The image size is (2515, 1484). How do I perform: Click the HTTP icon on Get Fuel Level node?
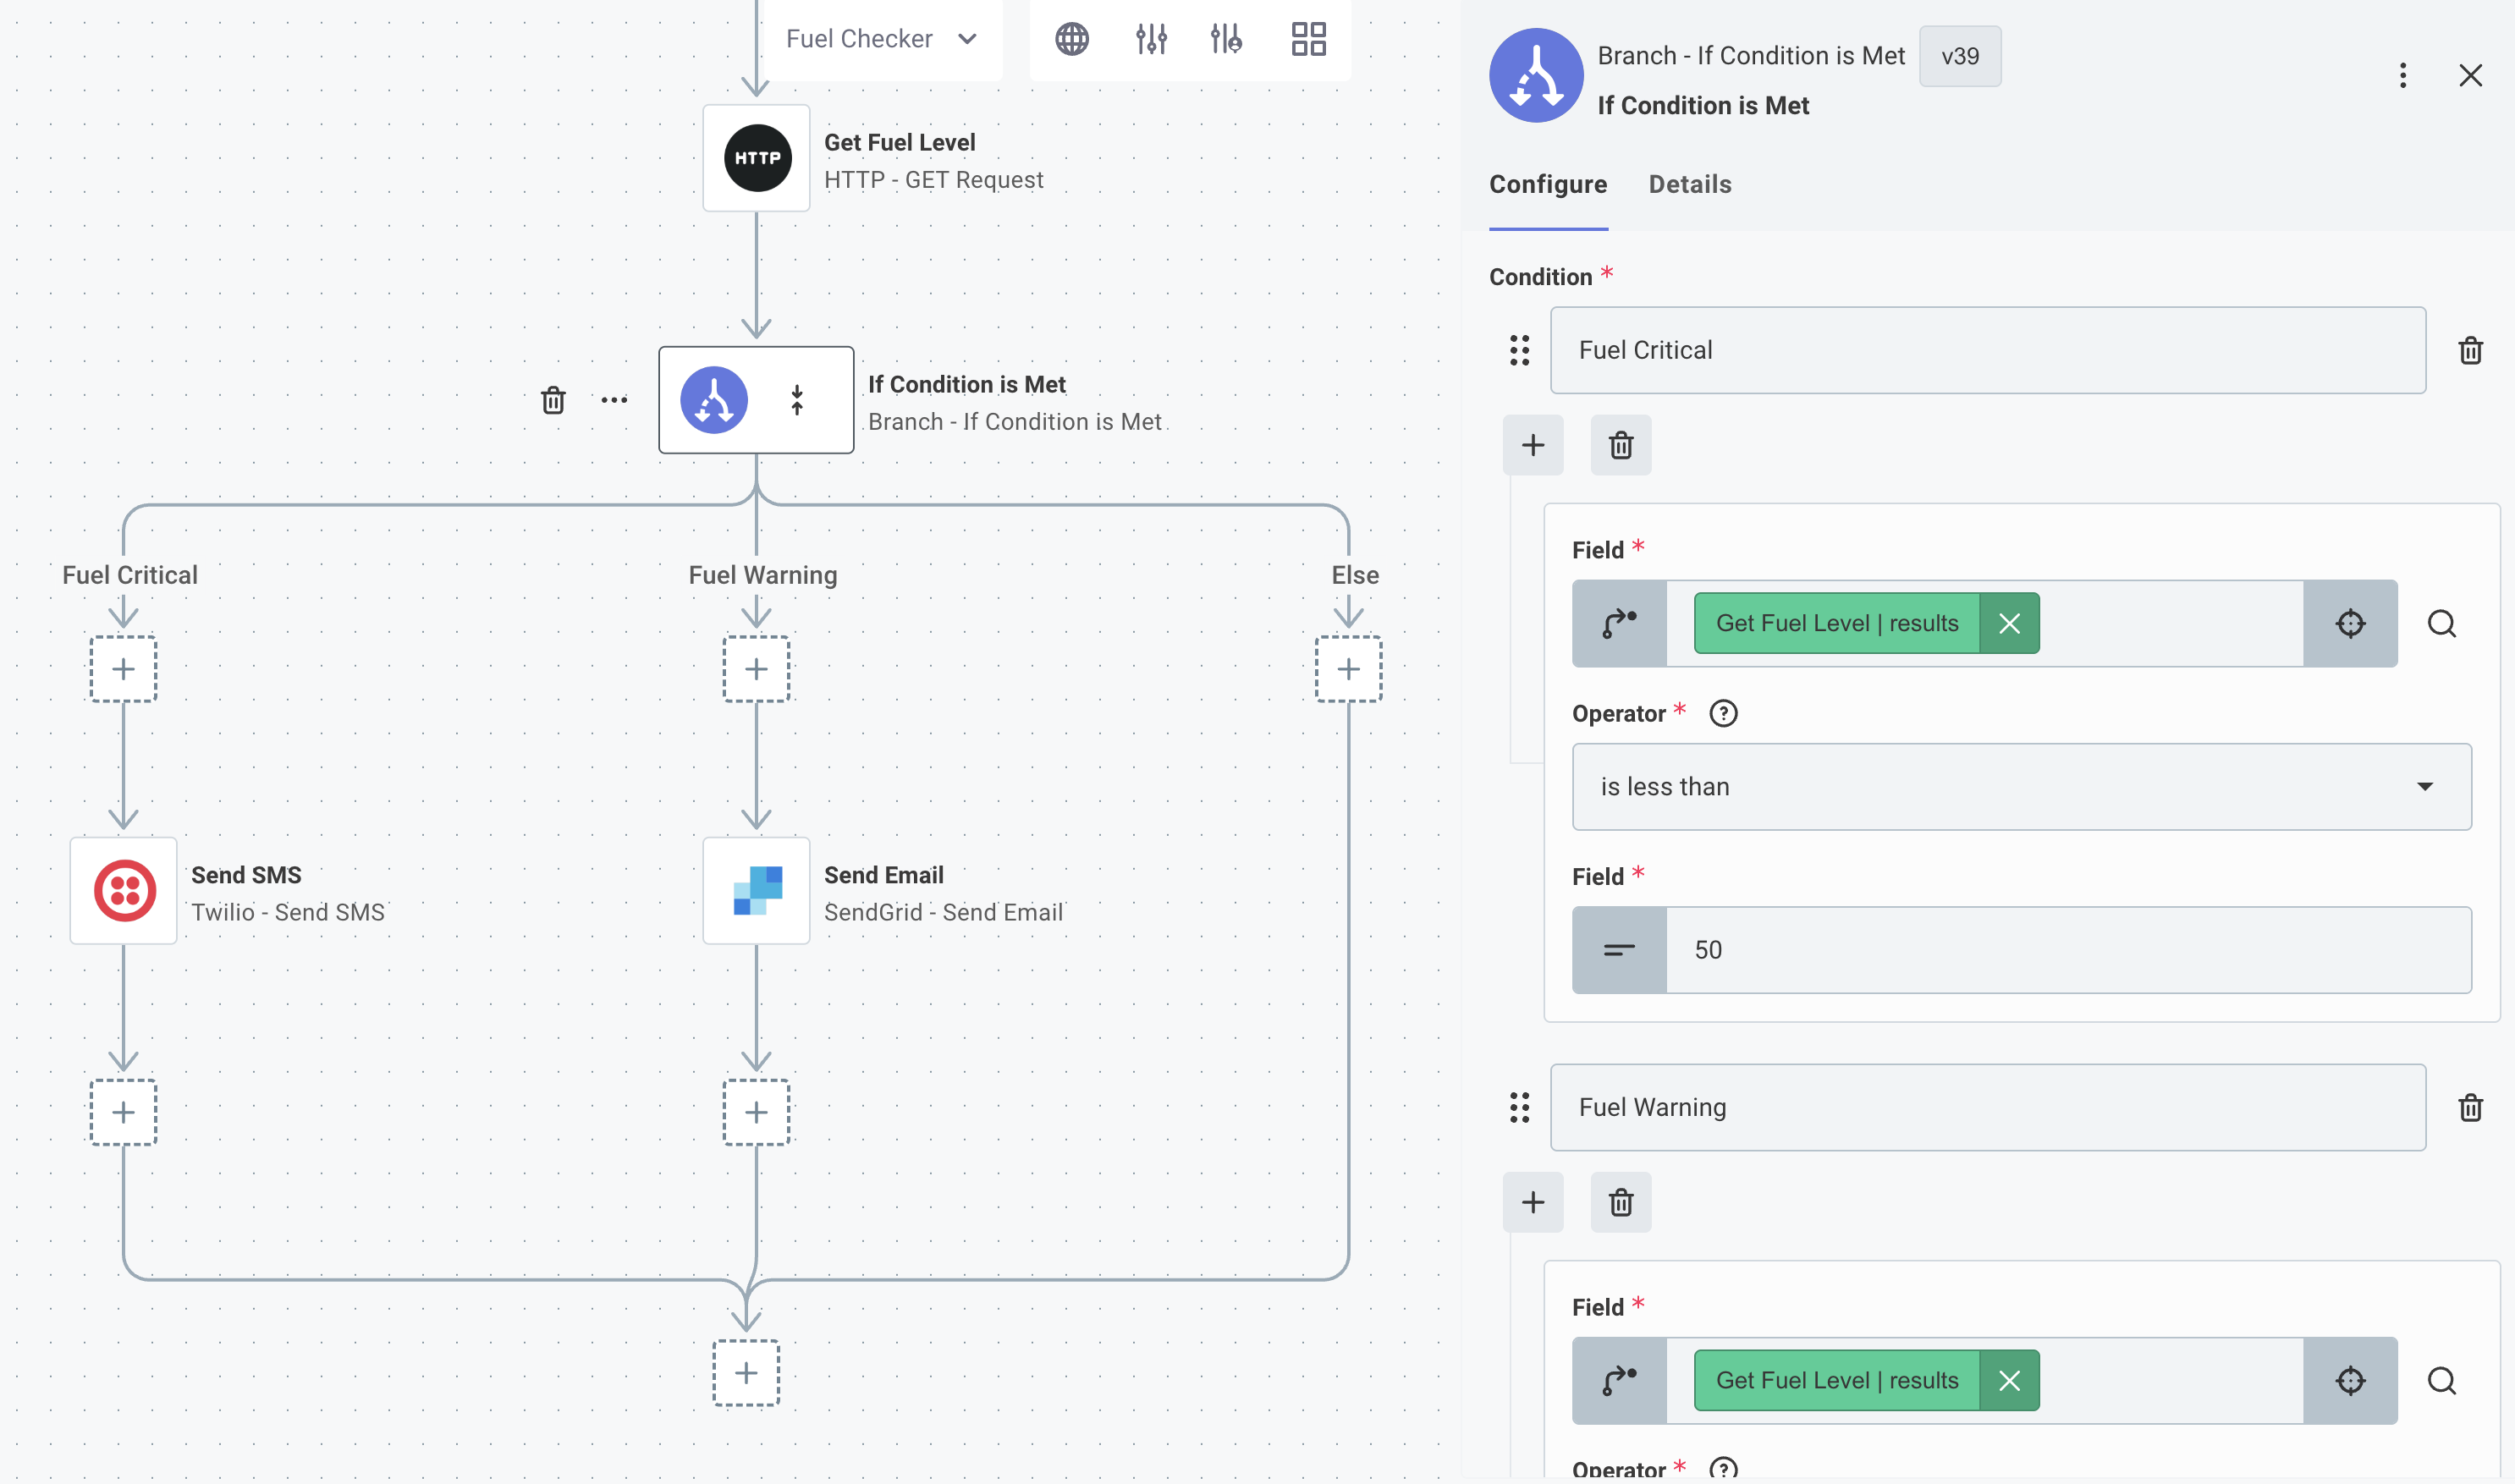tap(756, 157)
